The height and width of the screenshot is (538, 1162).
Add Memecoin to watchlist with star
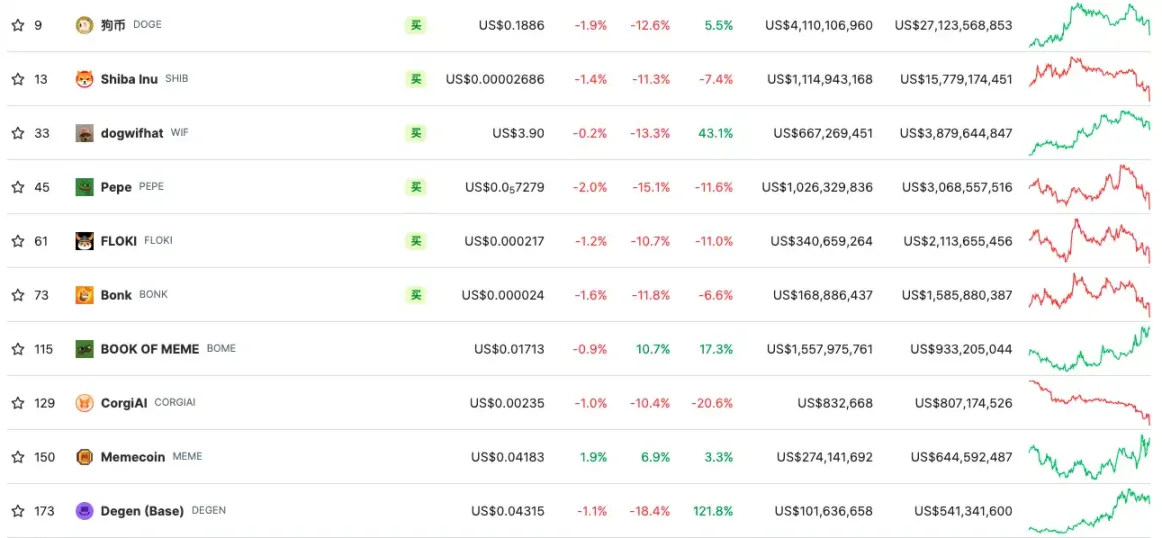point(18,457)
